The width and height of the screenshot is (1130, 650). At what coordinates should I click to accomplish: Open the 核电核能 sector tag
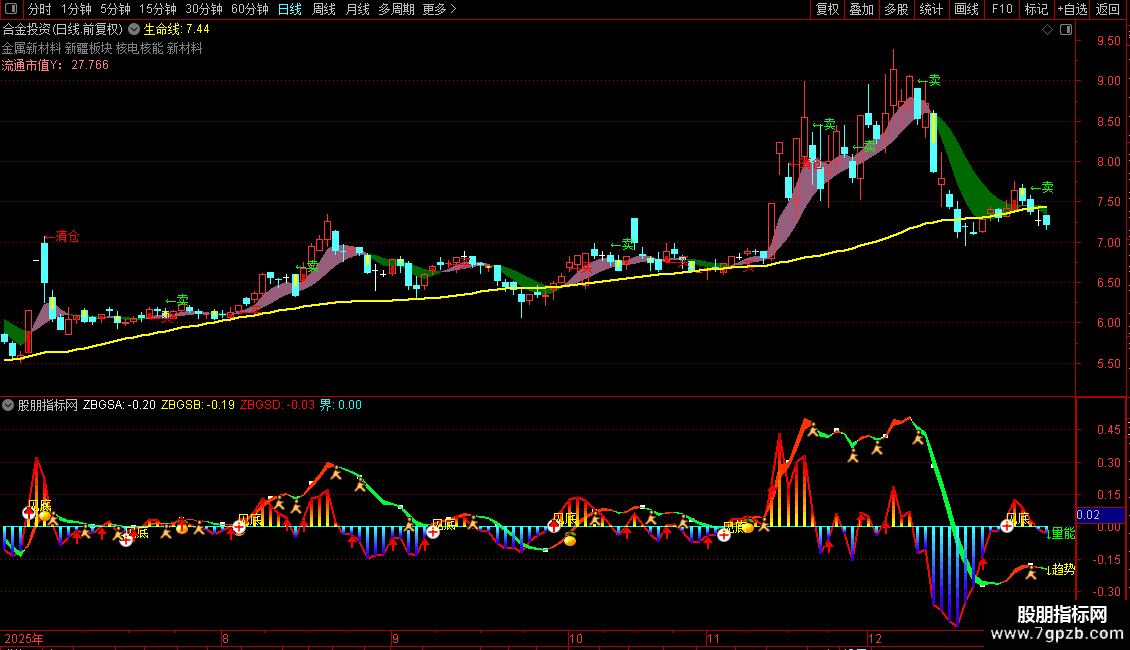pos(140,48)
